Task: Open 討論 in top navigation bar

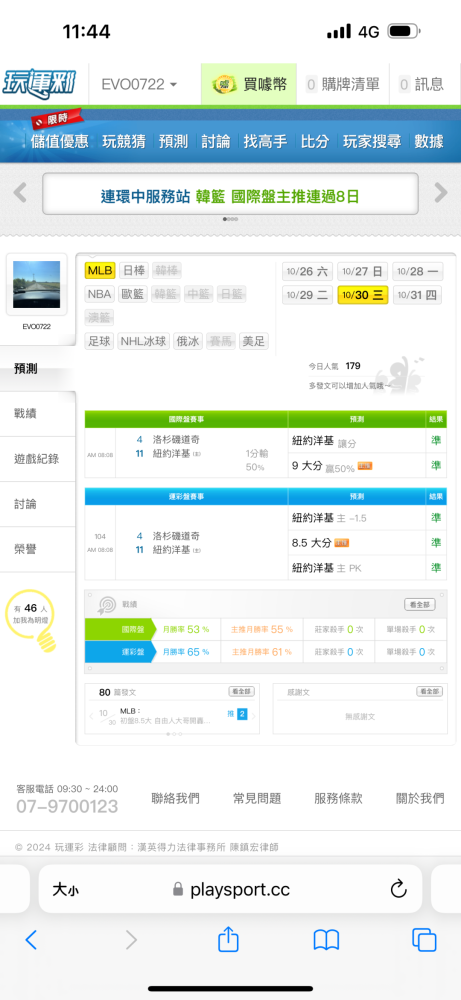Action: 216,141
